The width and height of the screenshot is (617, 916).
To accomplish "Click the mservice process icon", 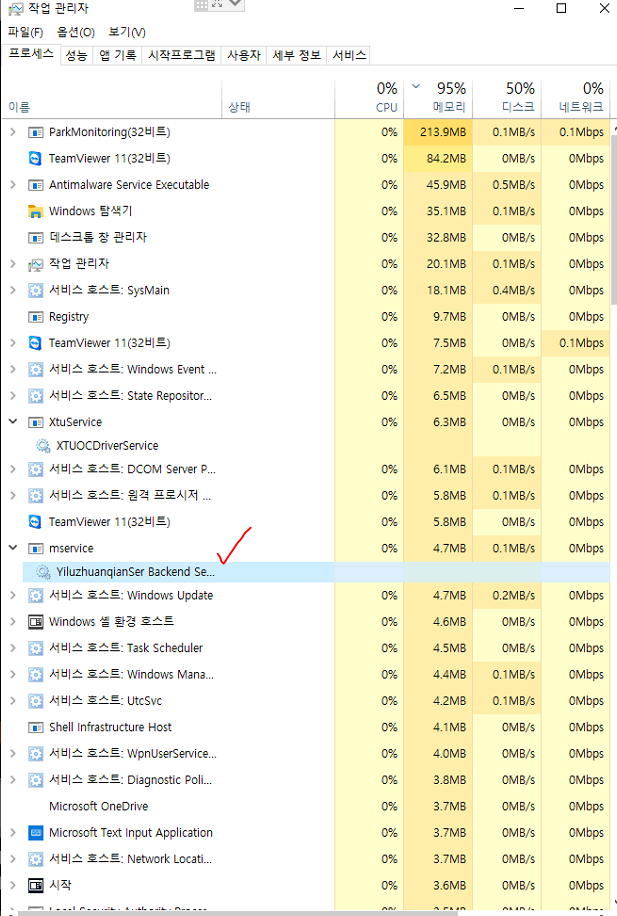I will [x=36, y=549].
